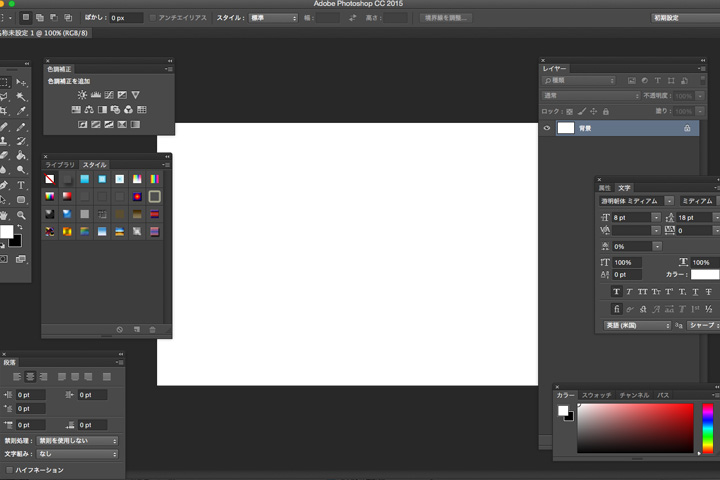Image resolution: width=720 pixels, height=480 pixels.
Task: Switch to the Properties tab
Action: click(x=605, y=188)
